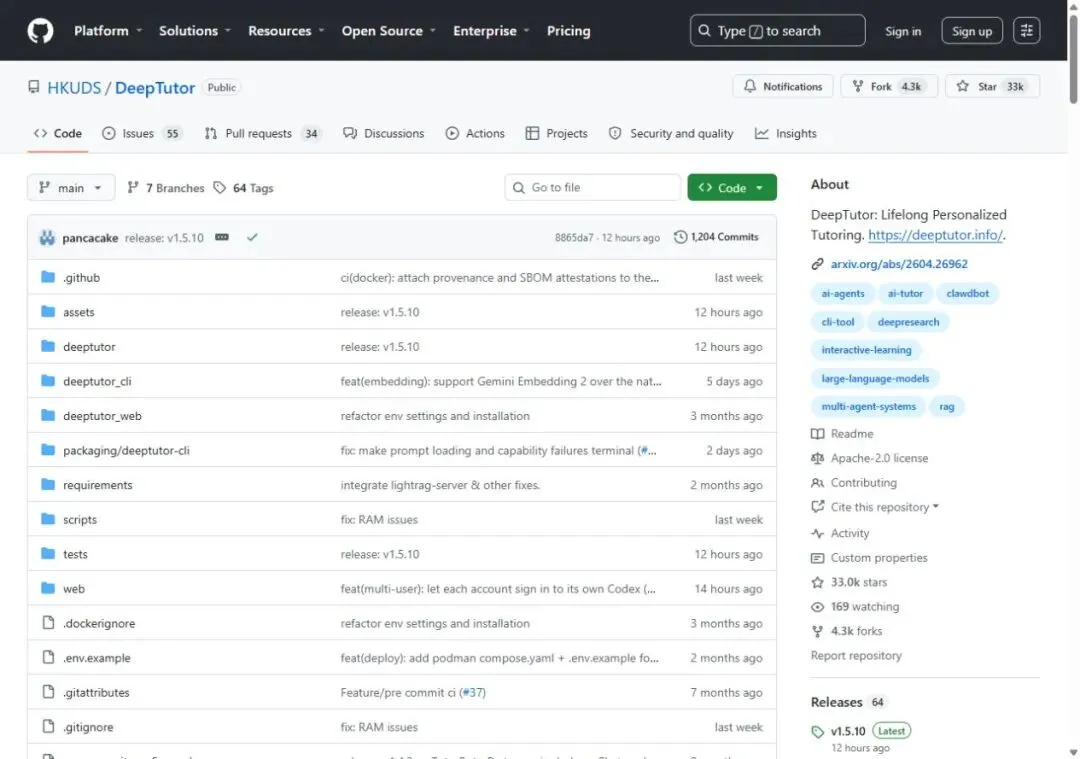Screen dimensions: 1080x759
Task: Click the star icon beside 33.0k stars
Action: [x=817, y=583]
